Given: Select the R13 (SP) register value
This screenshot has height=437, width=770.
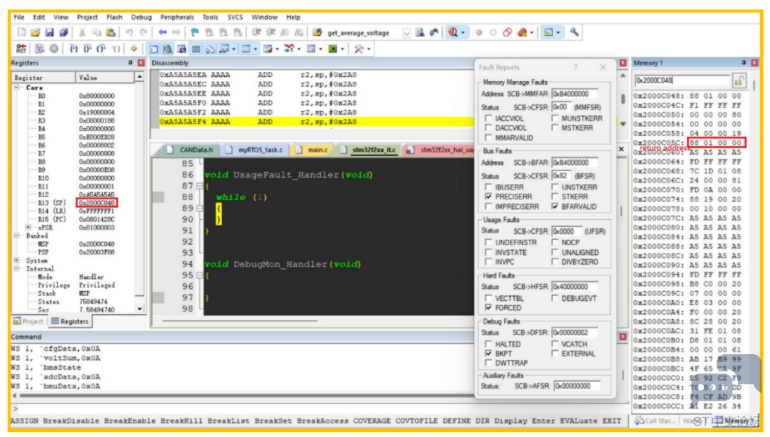Looking at the screenshot, I should pyautogui.click(x=97, y=203).
